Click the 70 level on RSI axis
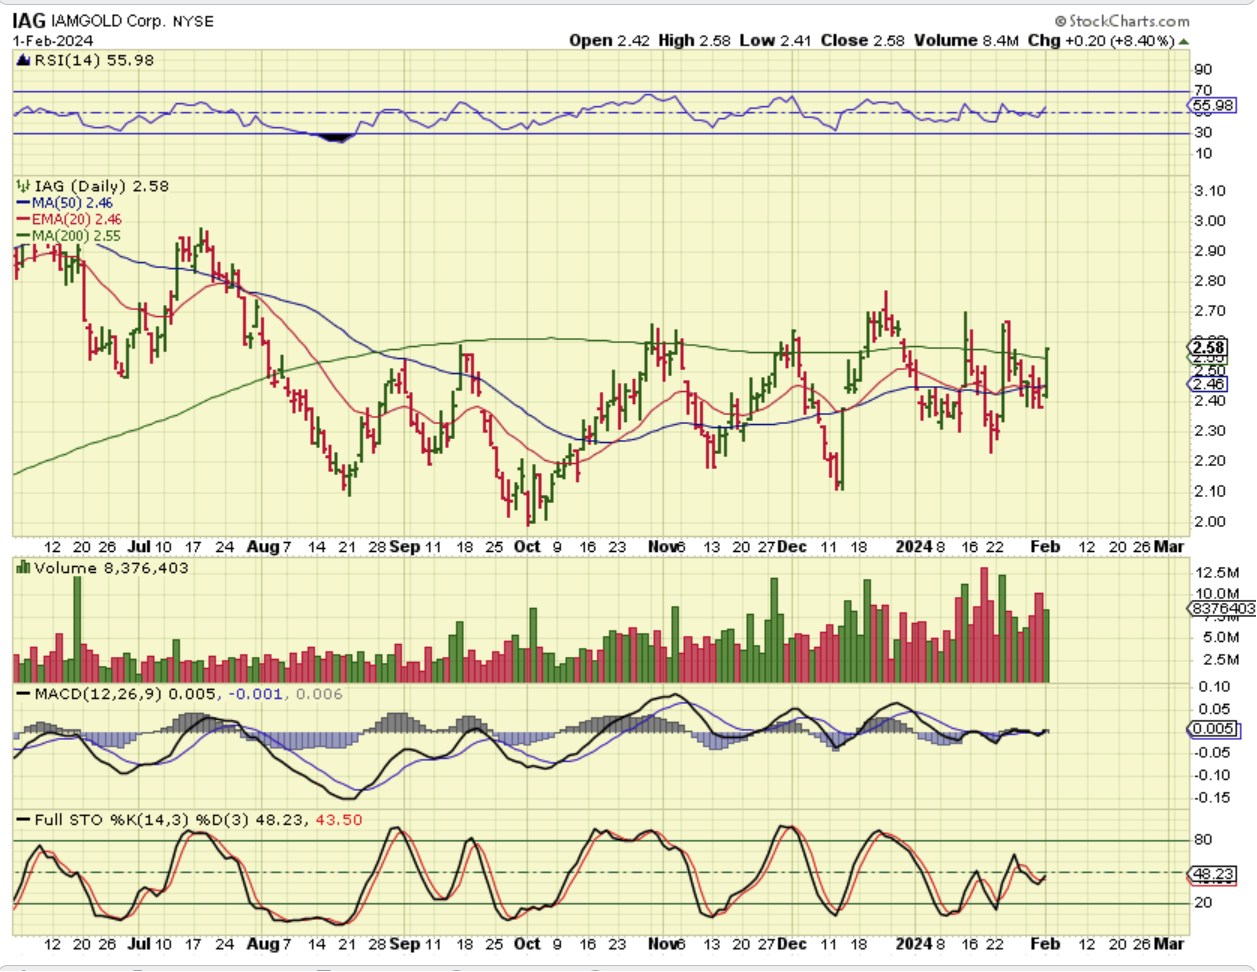1257x972 pixels. (1202, 91)
